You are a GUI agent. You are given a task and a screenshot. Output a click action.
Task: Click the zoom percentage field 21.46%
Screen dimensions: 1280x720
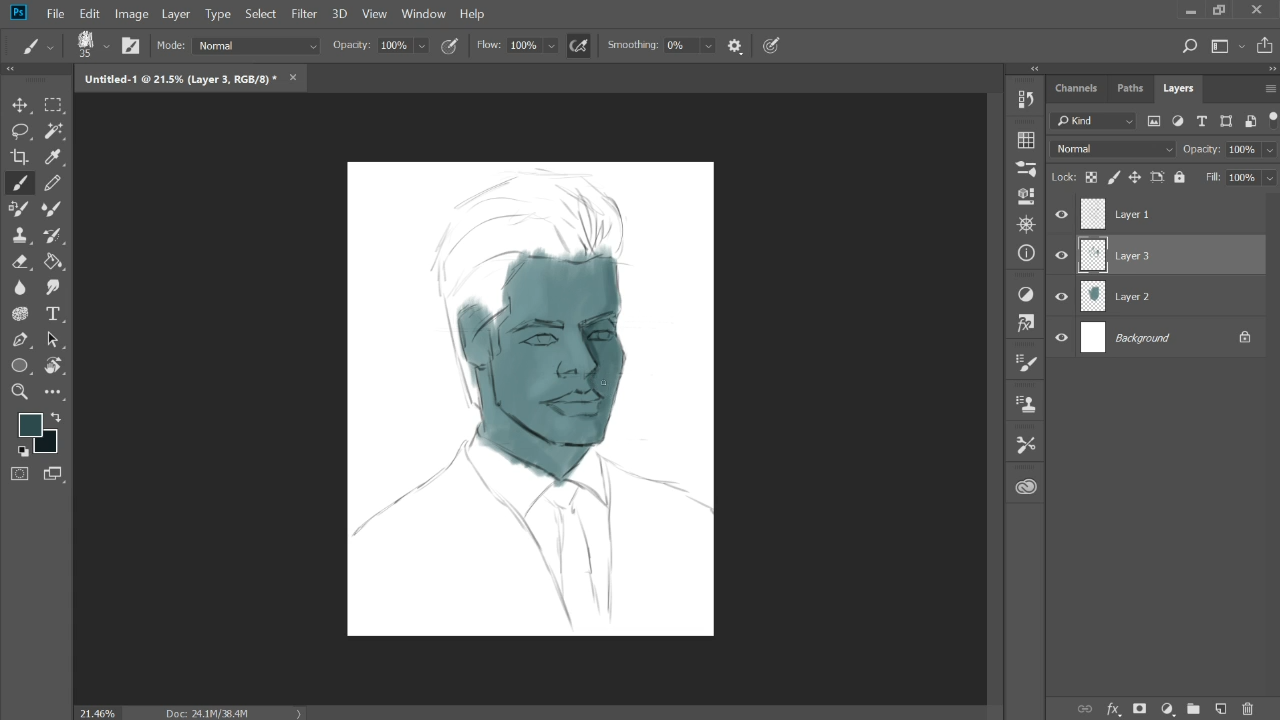(98, 713)
